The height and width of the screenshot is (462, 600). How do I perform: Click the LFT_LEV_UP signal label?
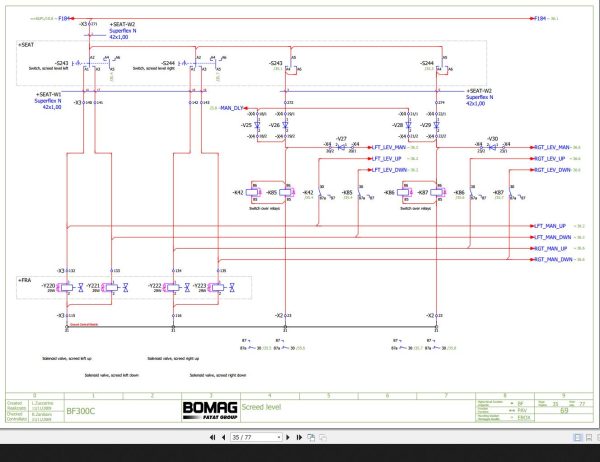(x=386, y=158)
